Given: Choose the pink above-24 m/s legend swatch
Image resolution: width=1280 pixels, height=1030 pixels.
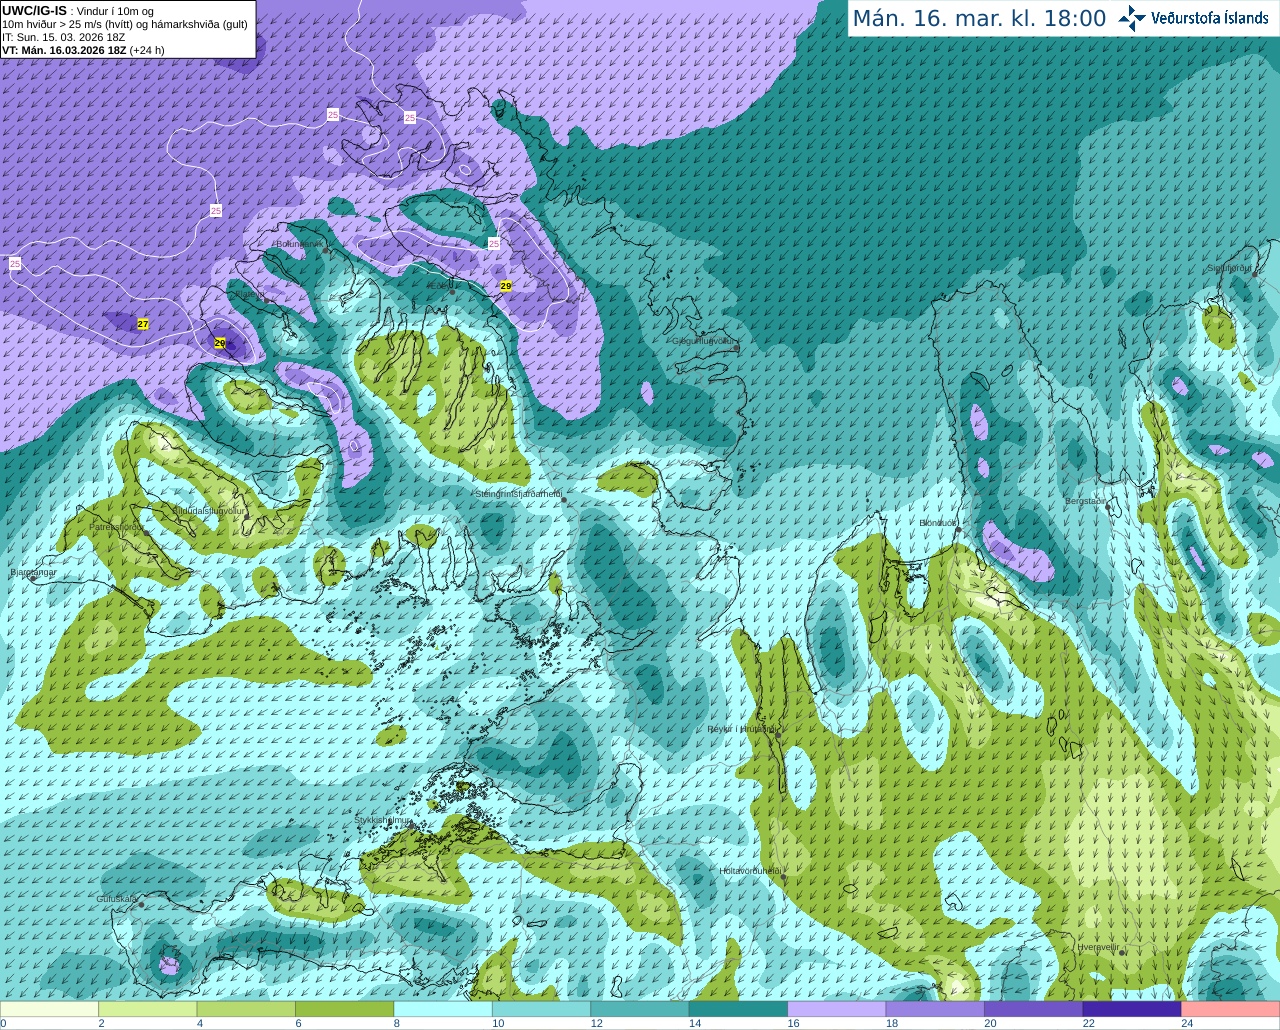Looking at the screenshot, I should (x=1231, y=1009).
